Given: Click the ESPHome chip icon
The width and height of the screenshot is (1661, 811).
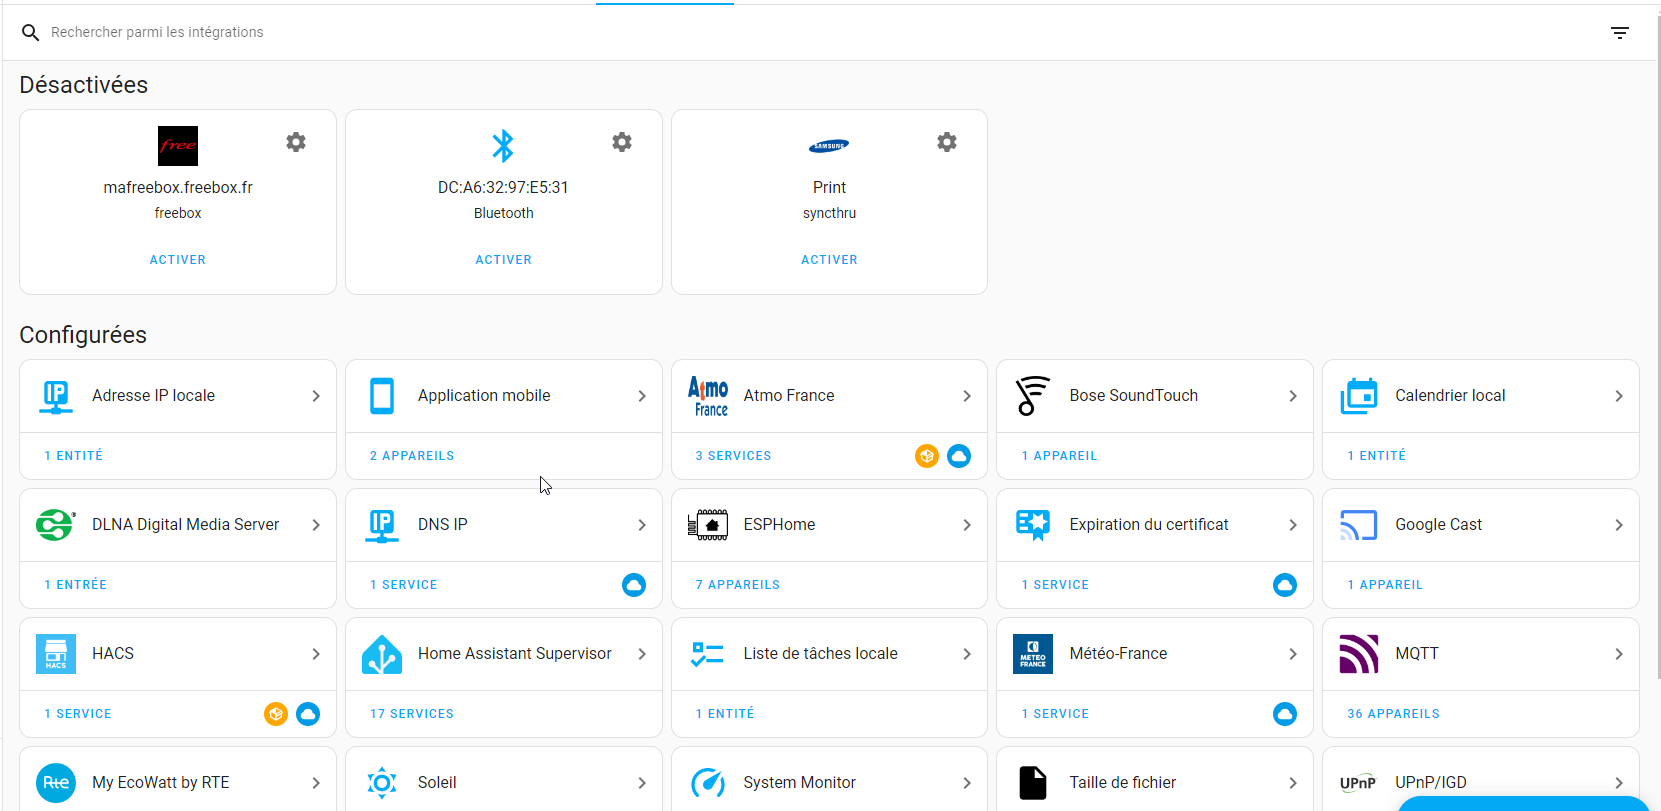Looking at the screenshot, I should pyautogui.click(x=708, y=525).
